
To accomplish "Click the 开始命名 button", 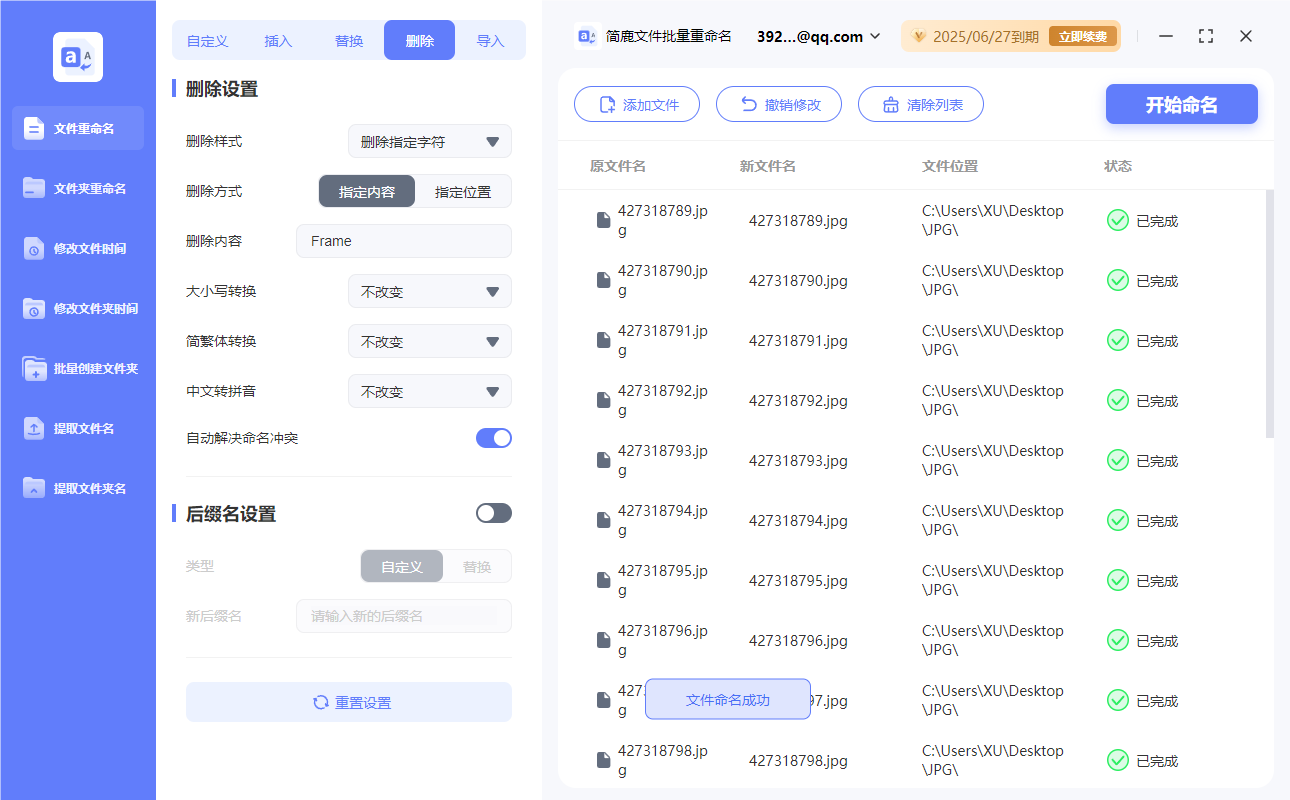I will (1182, 104).
